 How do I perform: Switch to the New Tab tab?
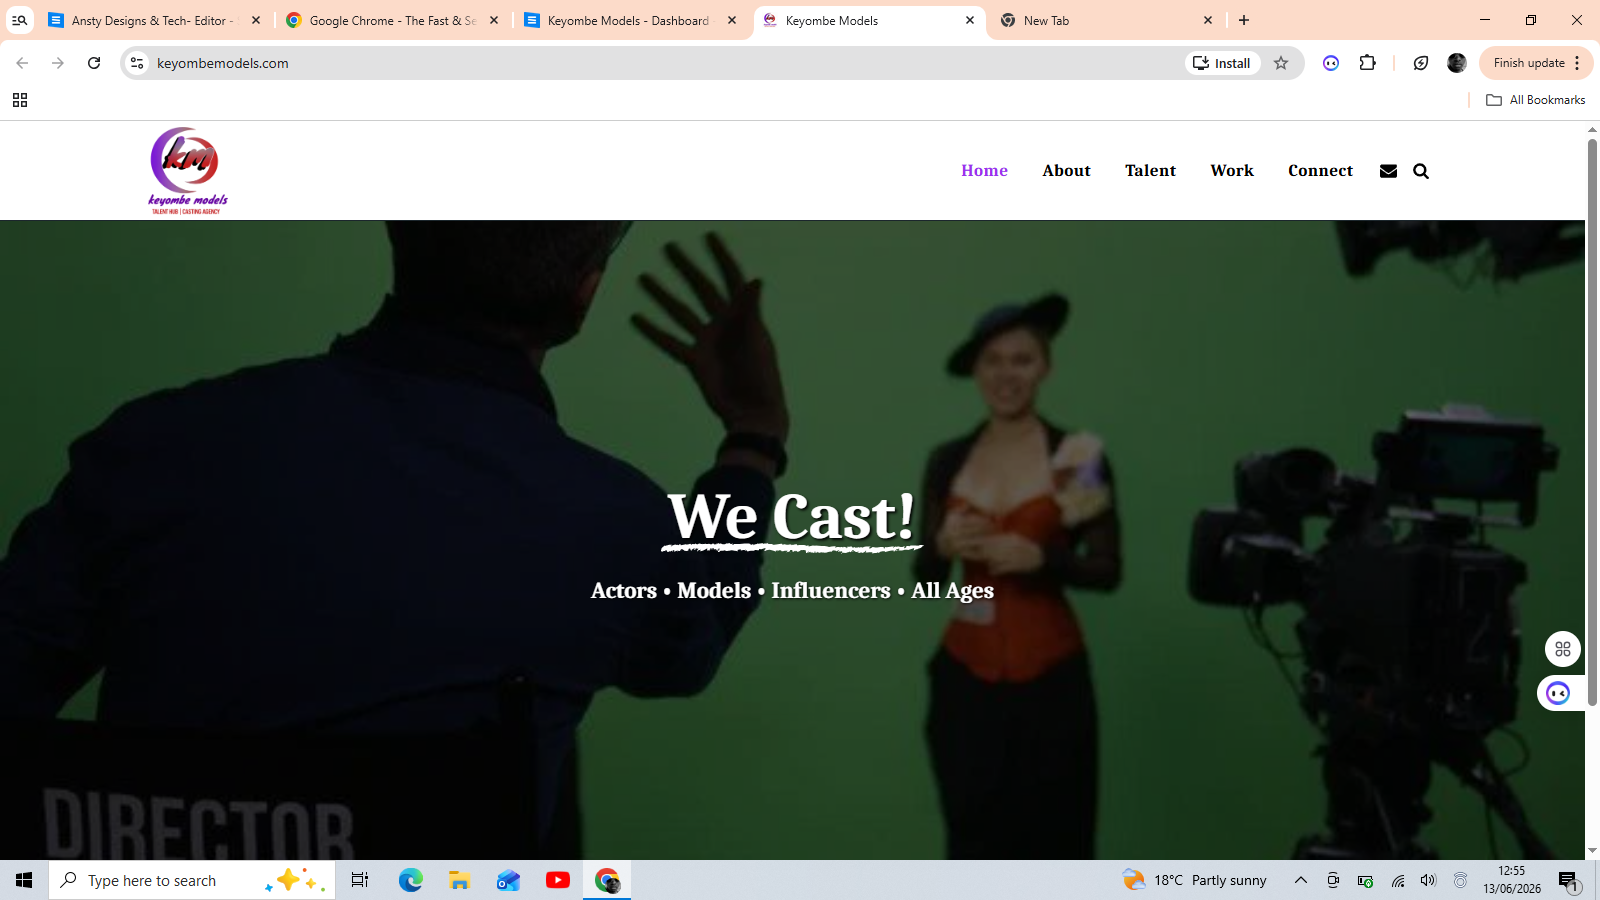point(1108,20)
